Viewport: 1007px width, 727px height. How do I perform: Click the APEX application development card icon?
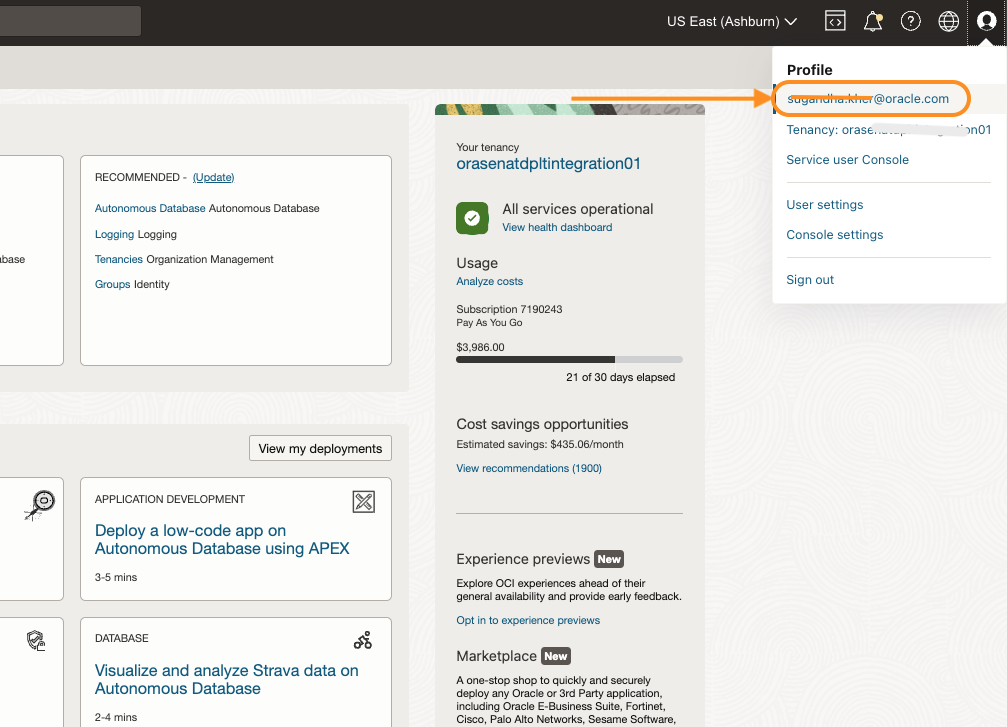click(x=363, y=502)
